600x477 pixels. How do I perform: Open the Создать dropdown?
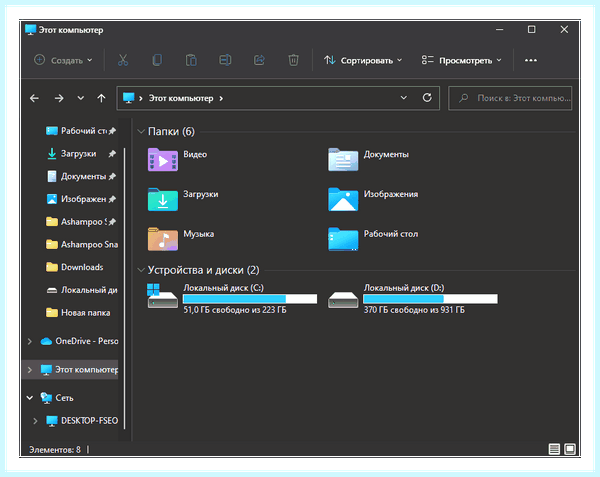click(x=63, y=60)
